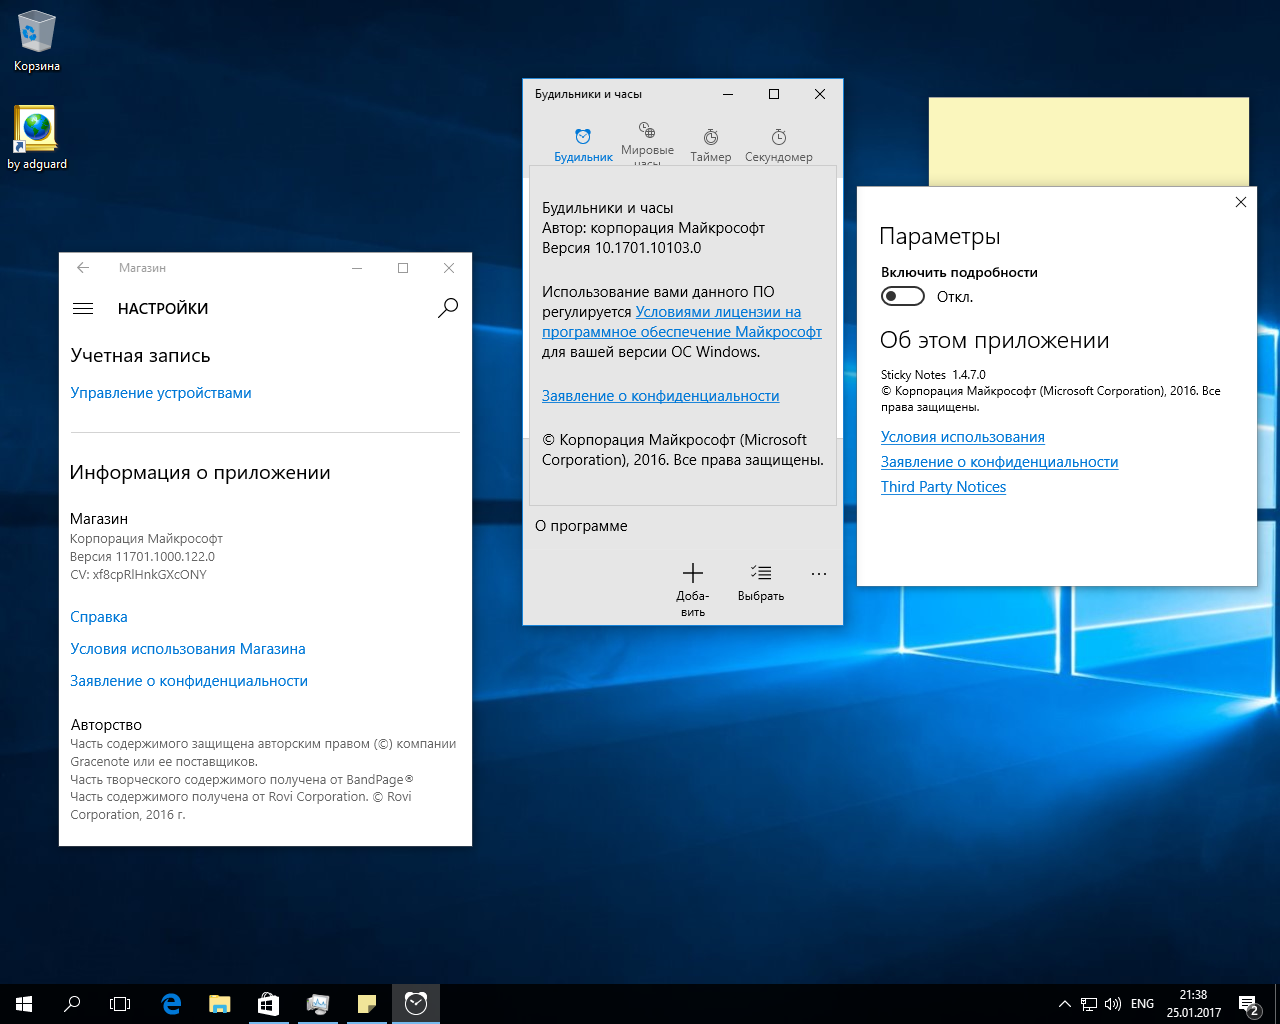Open Управление устройствами link

point(161,393)
